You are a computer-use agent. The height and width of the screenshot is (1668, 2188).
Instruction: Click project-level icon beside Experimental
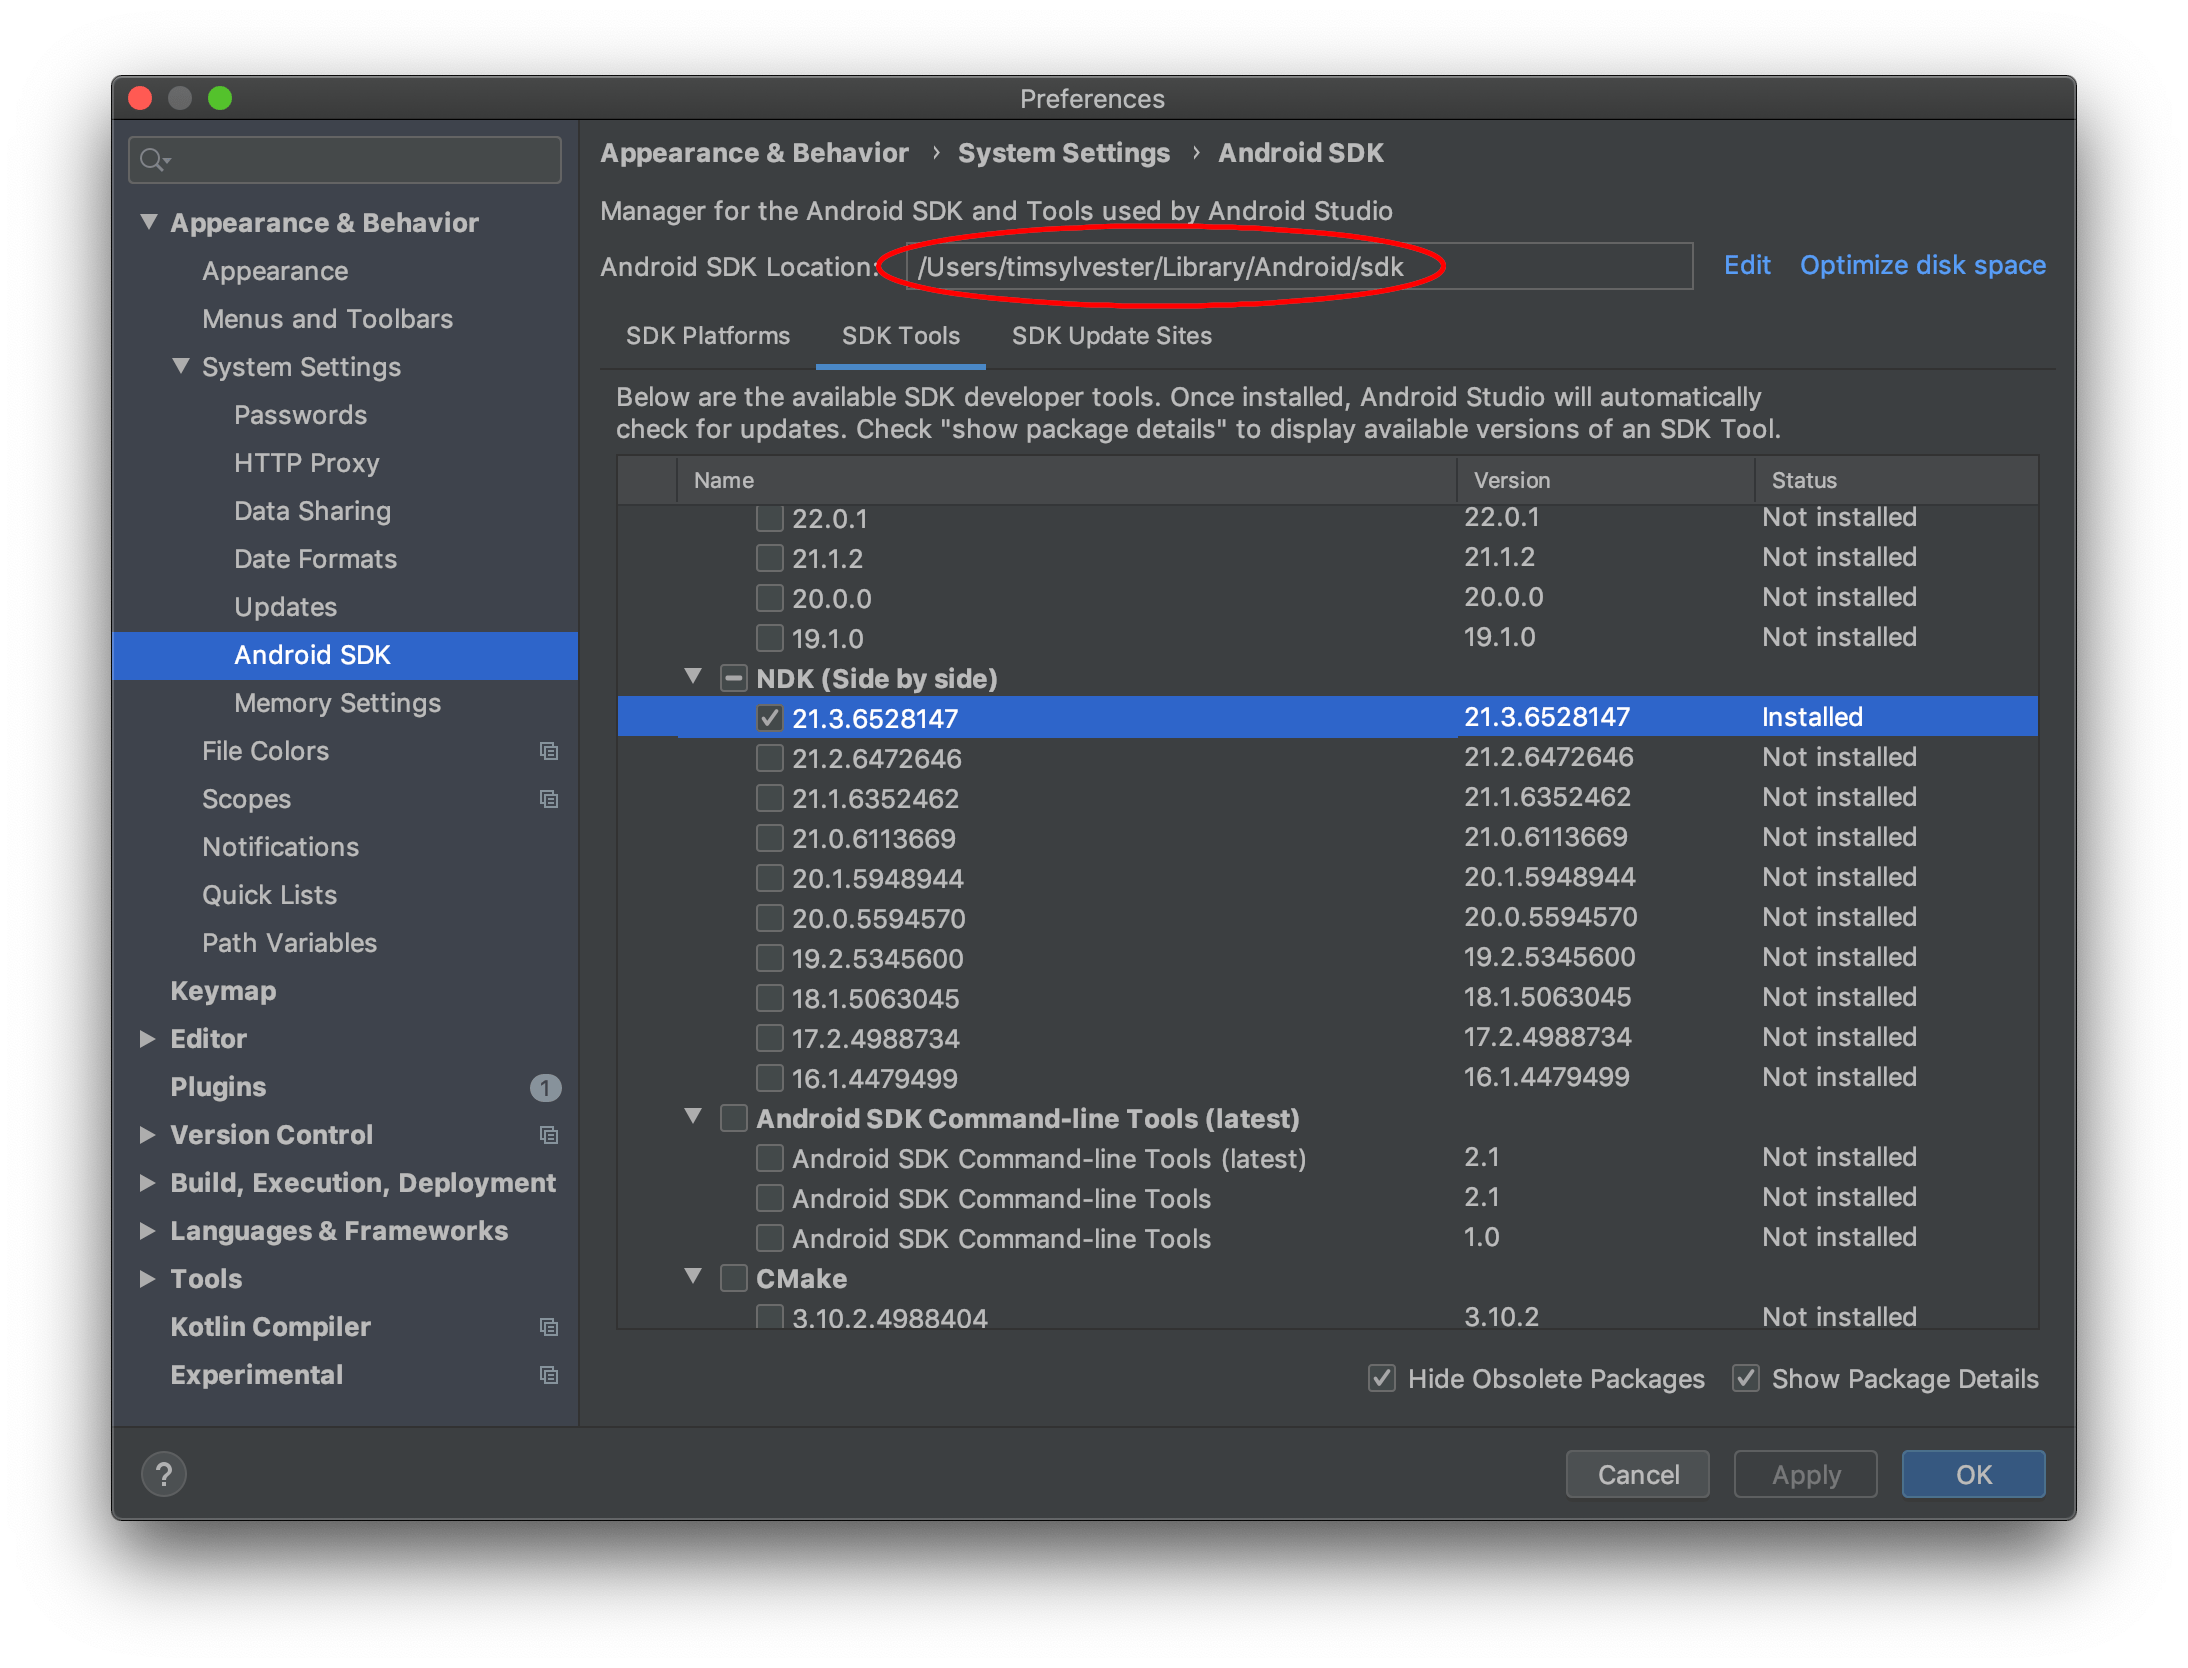pyautogui.click(x=548, y=1375)
